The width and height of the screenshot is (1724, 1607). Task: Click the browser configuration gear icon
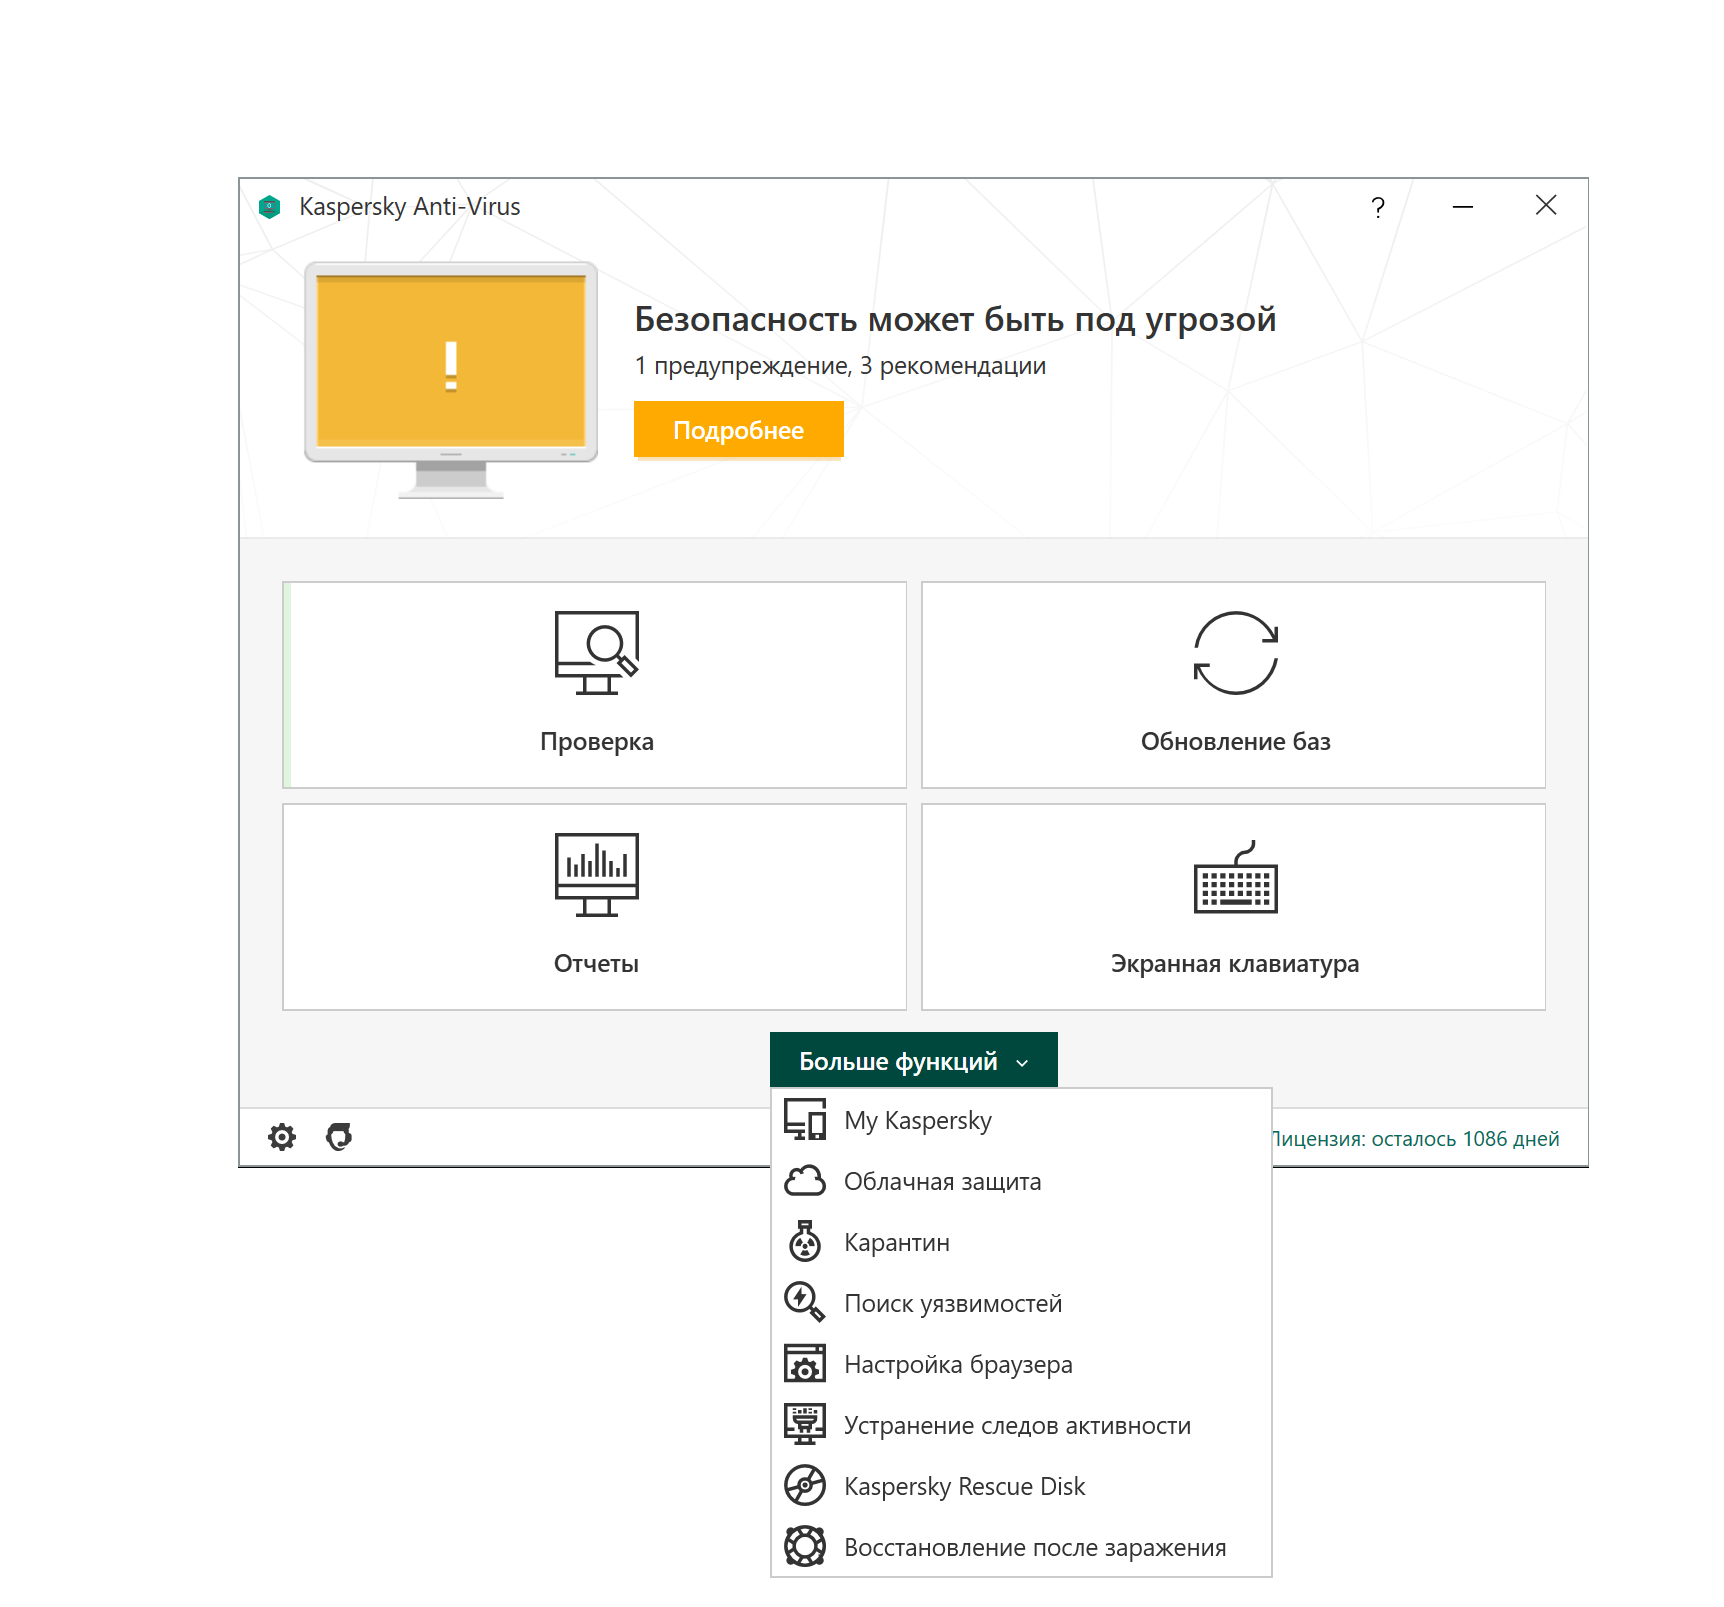pos(805,1364)
